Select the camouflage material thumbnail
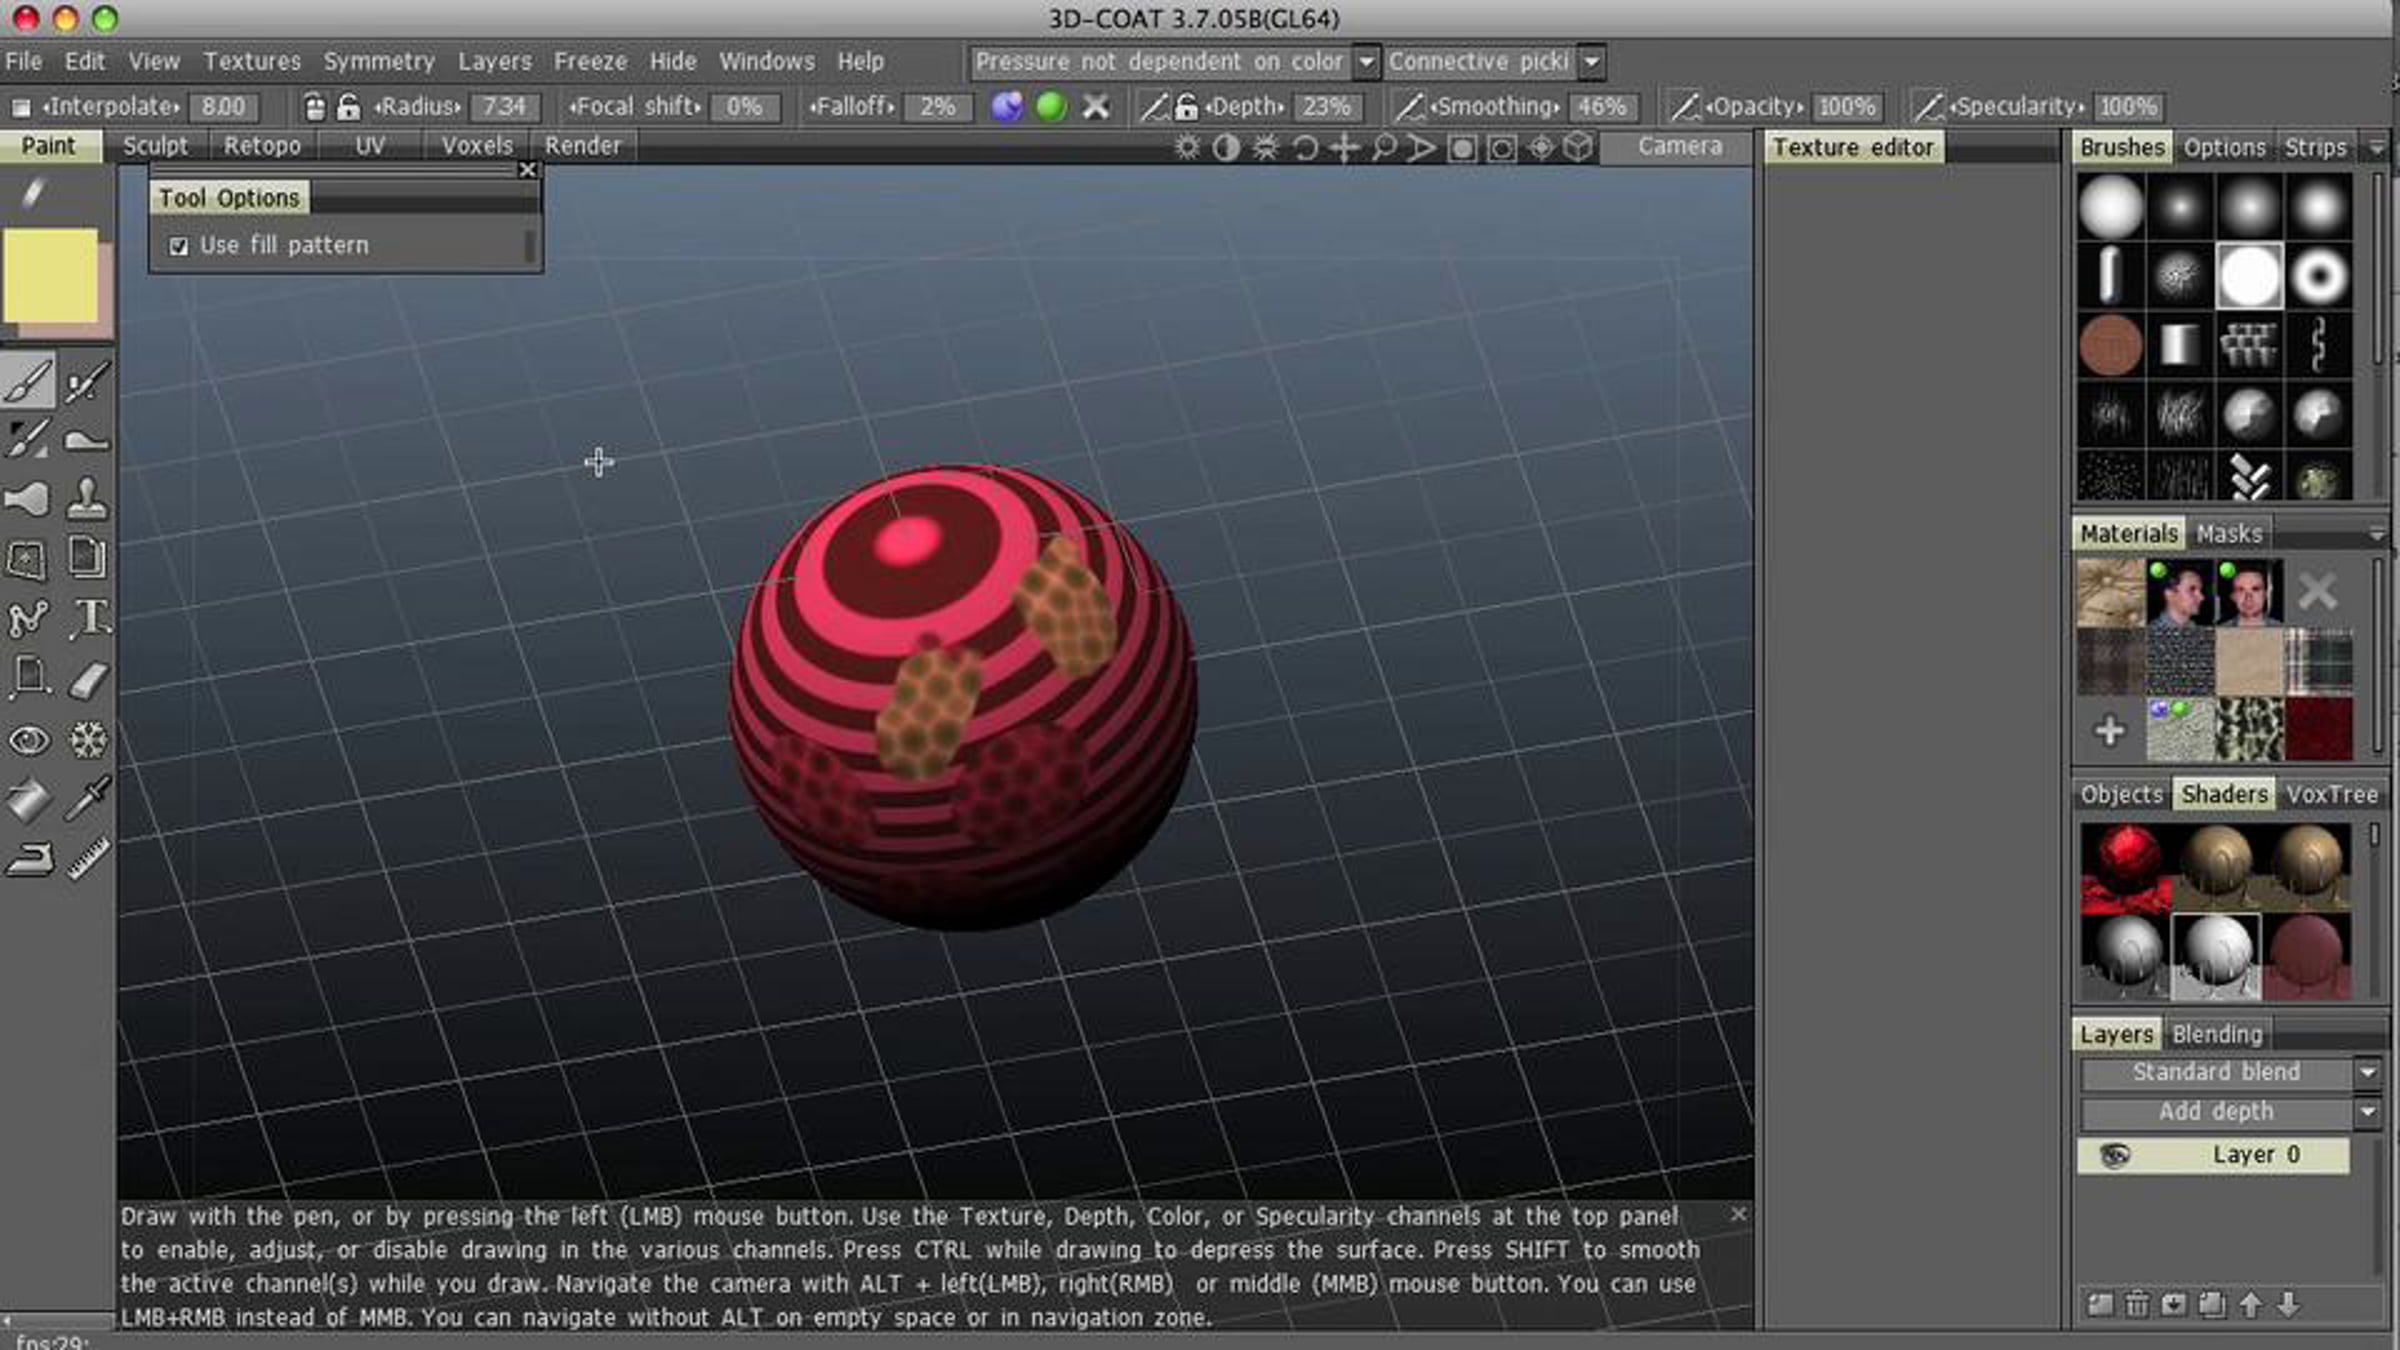2400x1350 pixels. [2249, 730]
